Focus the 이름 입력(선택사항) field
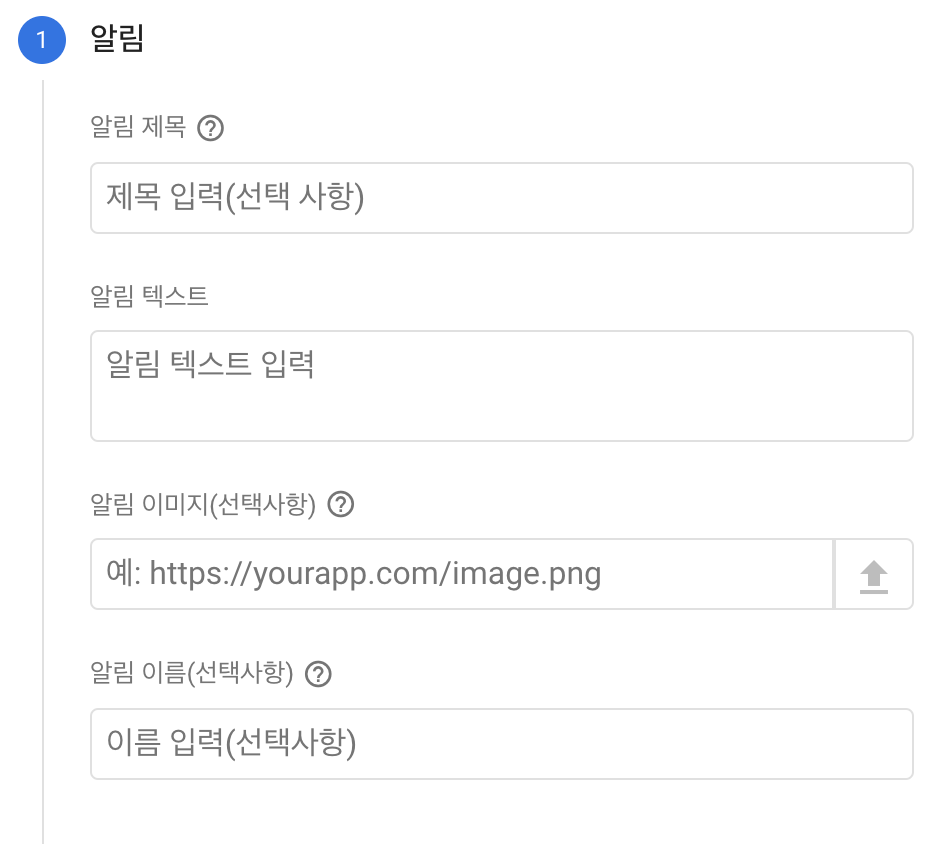 pyautogui.click(x=501, y=744)
